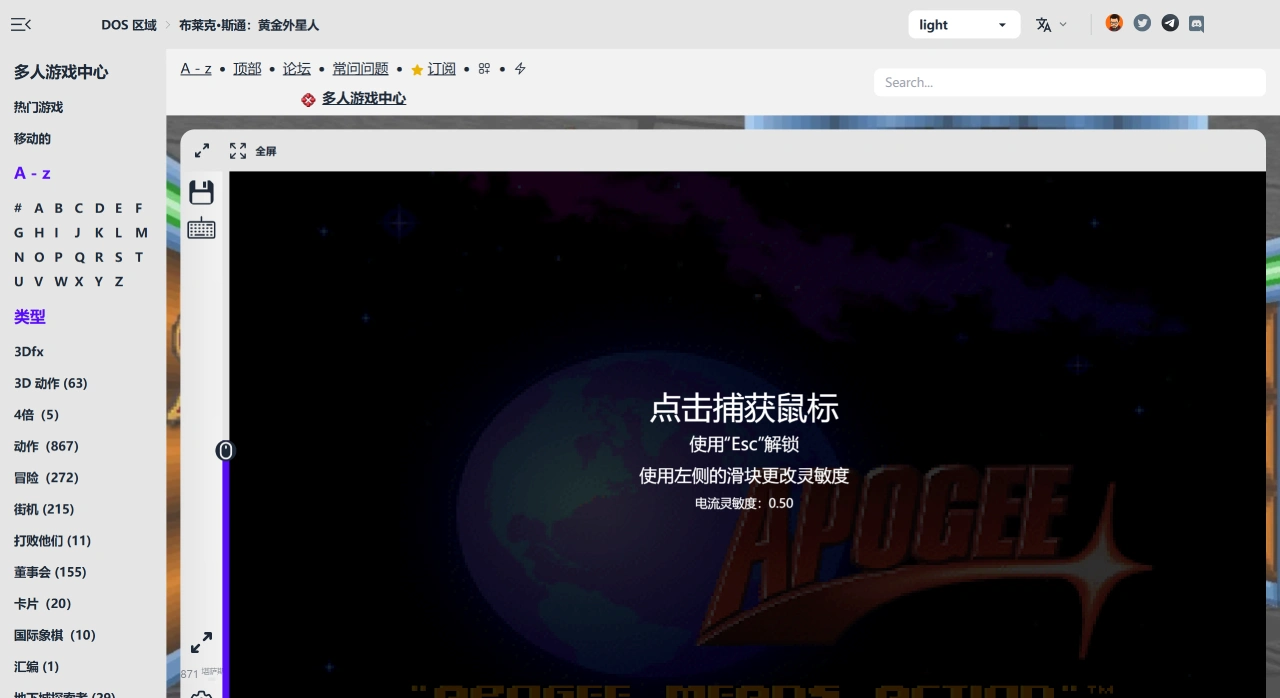Open the purple A - z sidebar heading
Viewport: 1280px width, 698px height.
pyautogui.click(x=32, y=173)
